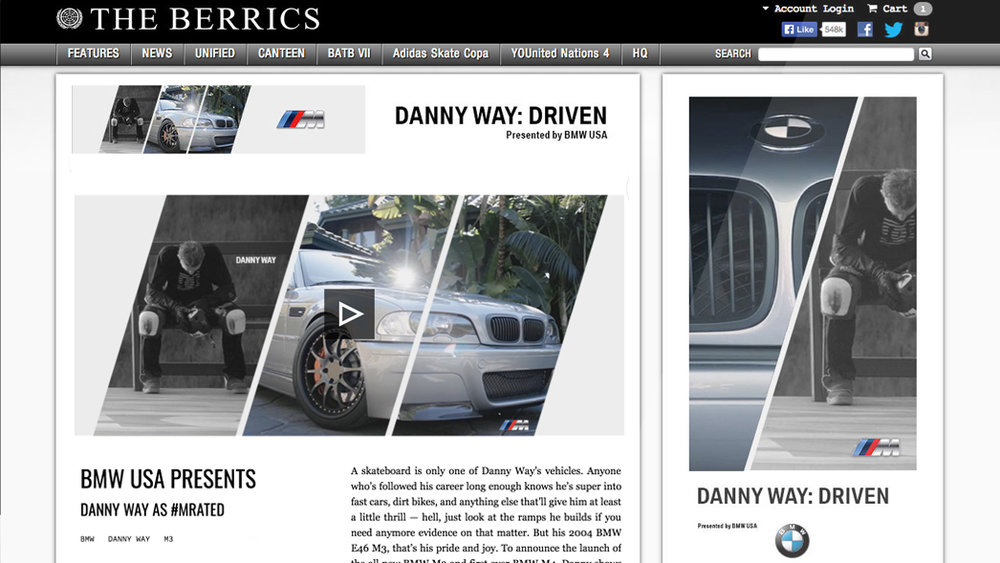Open the Danny Way Driven header banner thumbnail
This screenshot has height=563, width=1000.
coord(218,119)
